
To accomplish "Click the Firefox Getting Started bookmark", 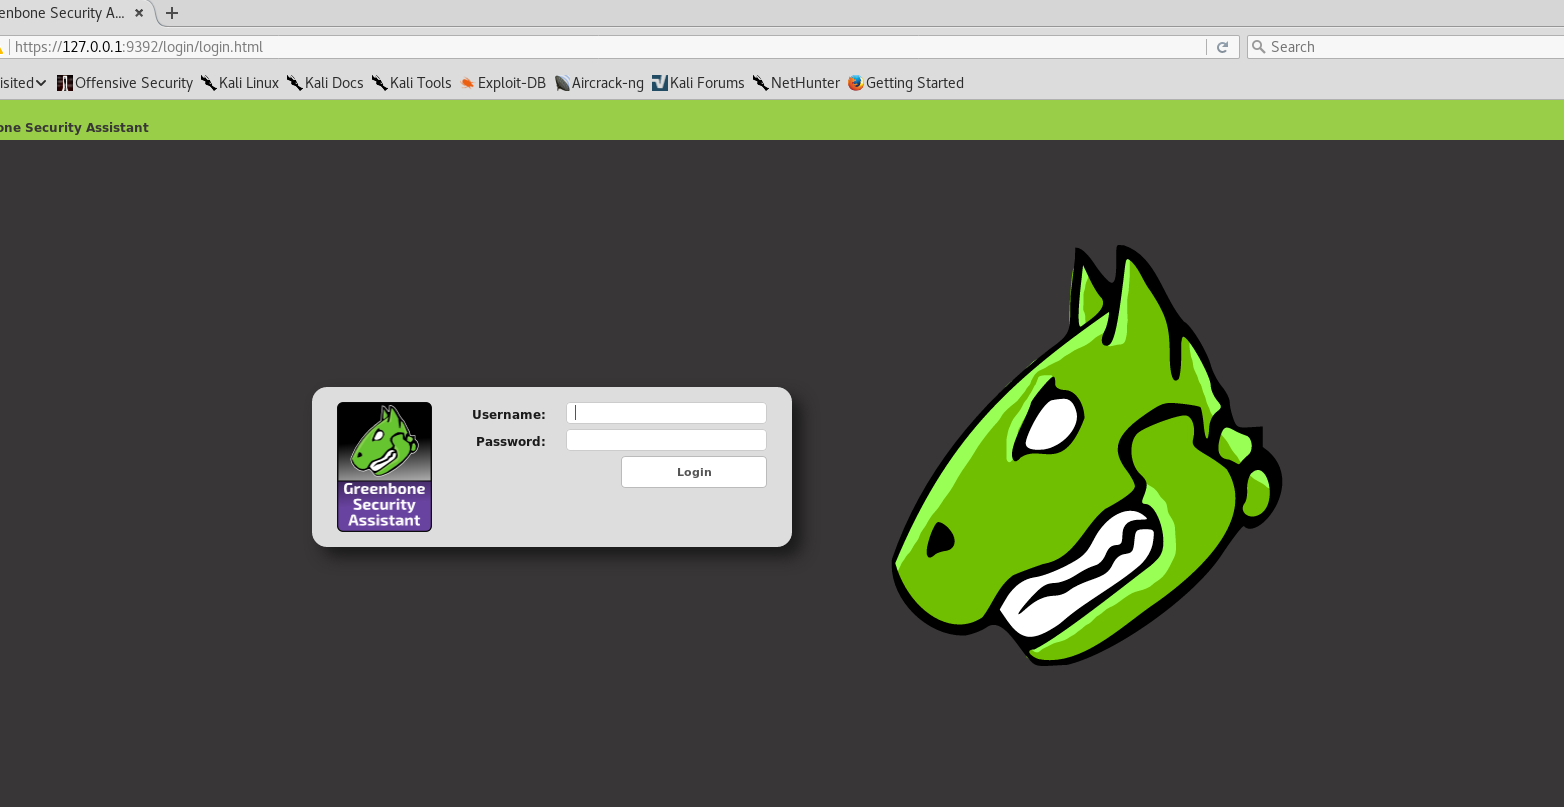I will click(x=906, y=83).
